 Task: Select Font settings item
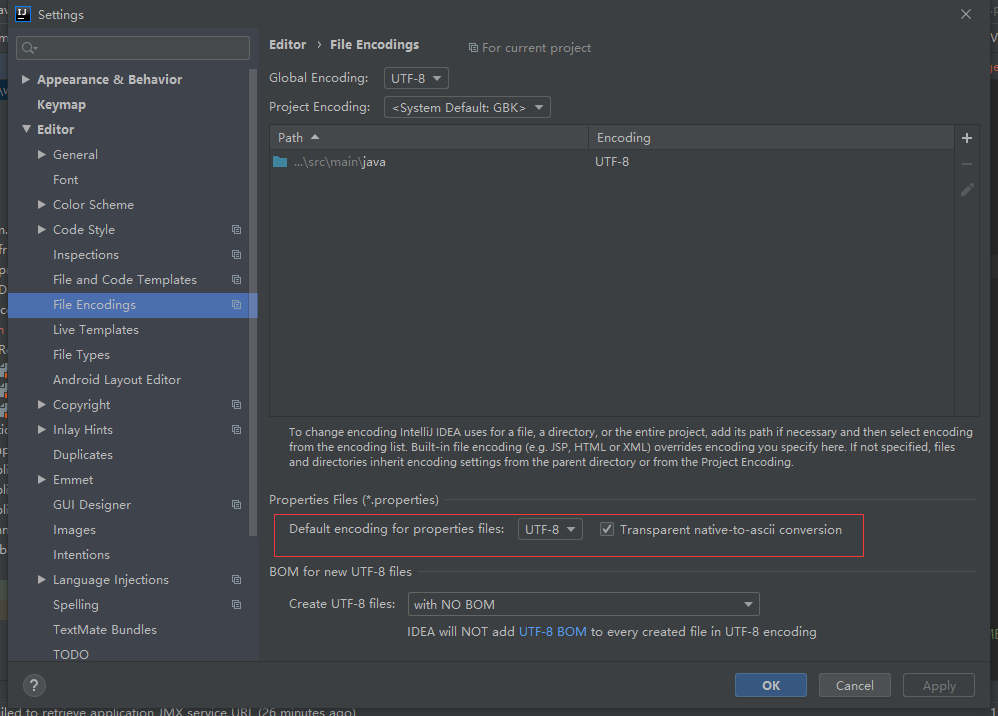(66, 179)
